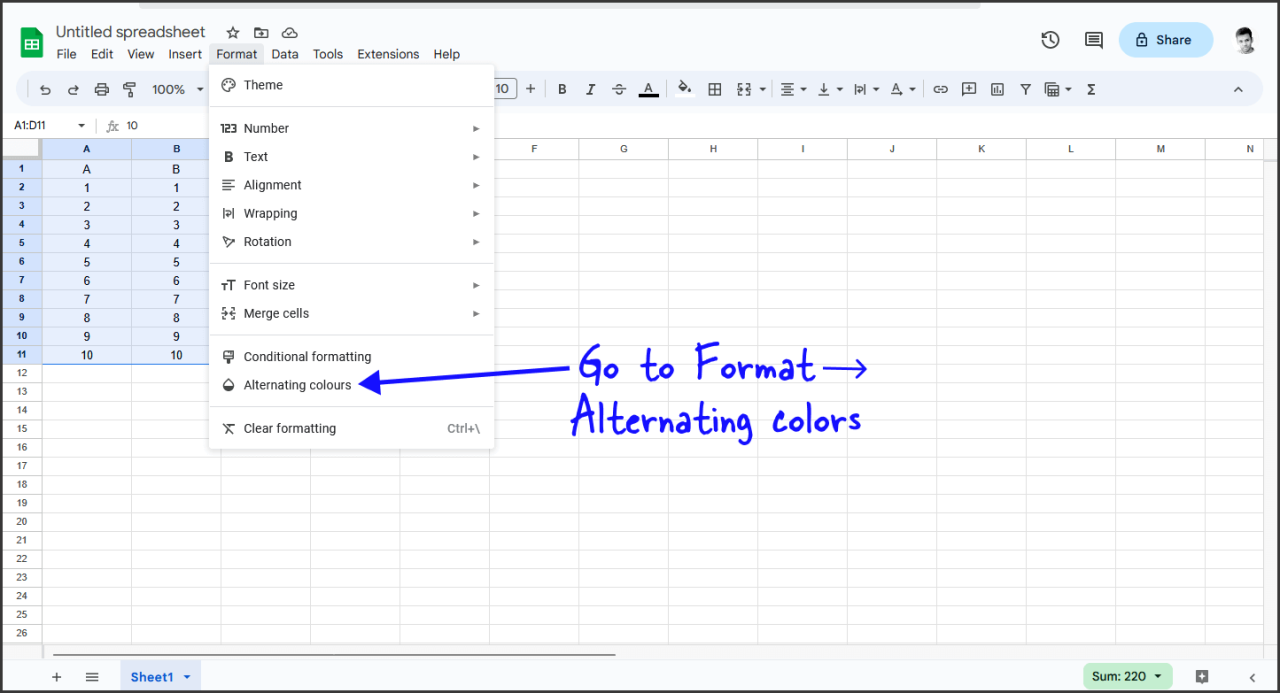Toggle bold formatting
The height and width of the screenshot is (693, 1280).
pyautogui.click(x=562, y=90)
